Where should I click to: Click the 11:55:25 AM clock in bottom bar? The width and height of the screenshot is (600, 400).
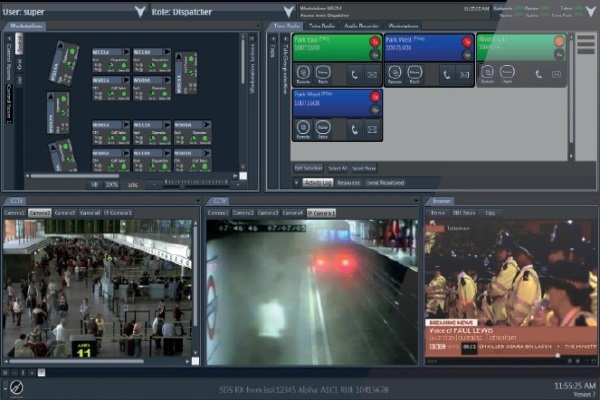tap(575, 385)
